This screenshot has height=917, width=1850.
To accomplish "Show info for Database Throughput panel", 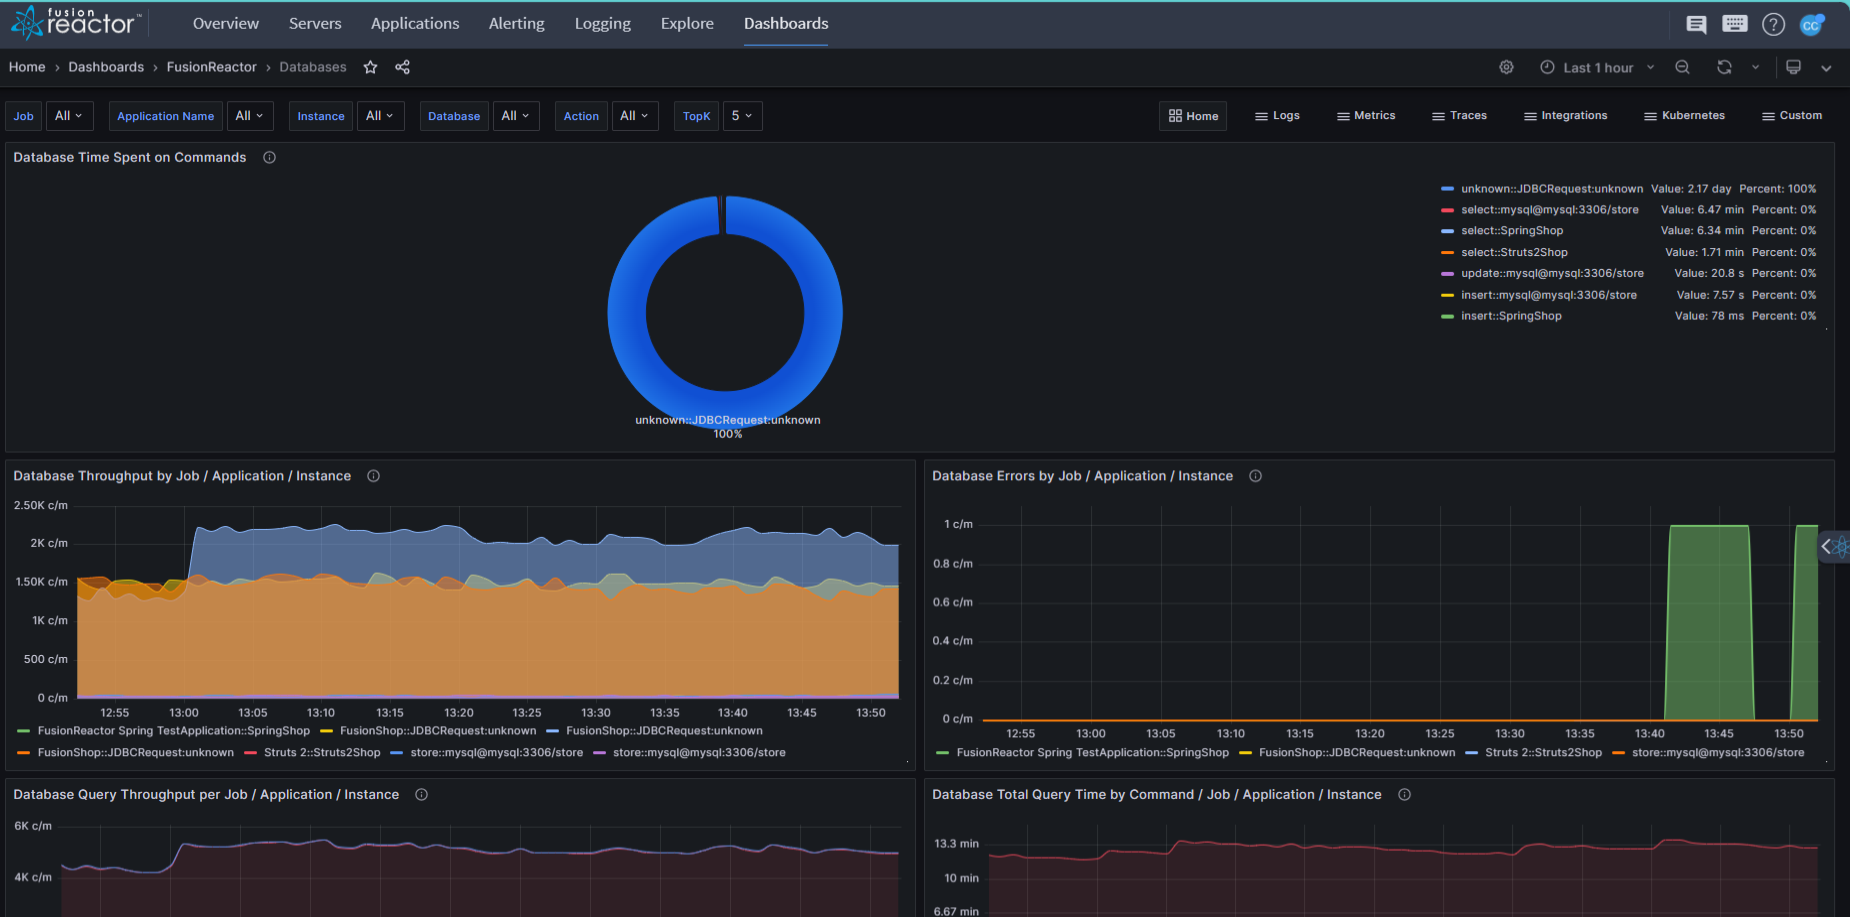I will click(x=373, y=476).
